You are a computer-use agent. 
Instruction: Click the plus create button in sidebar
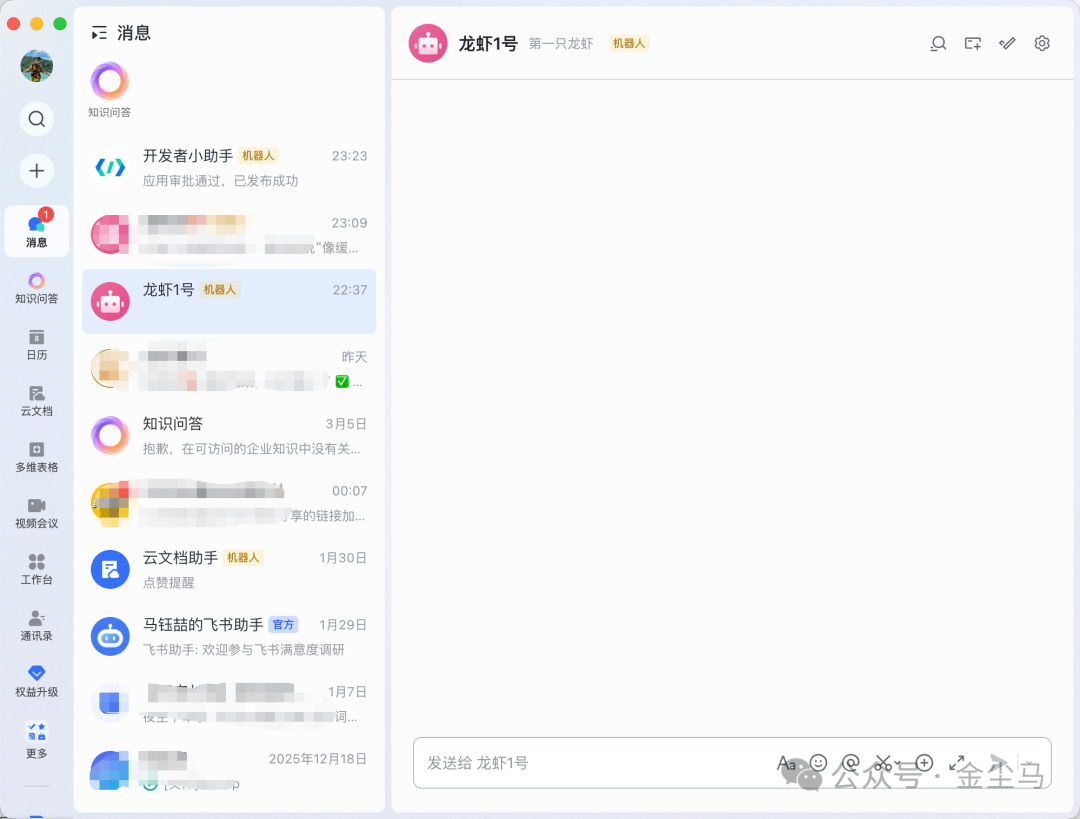[37, 170]
